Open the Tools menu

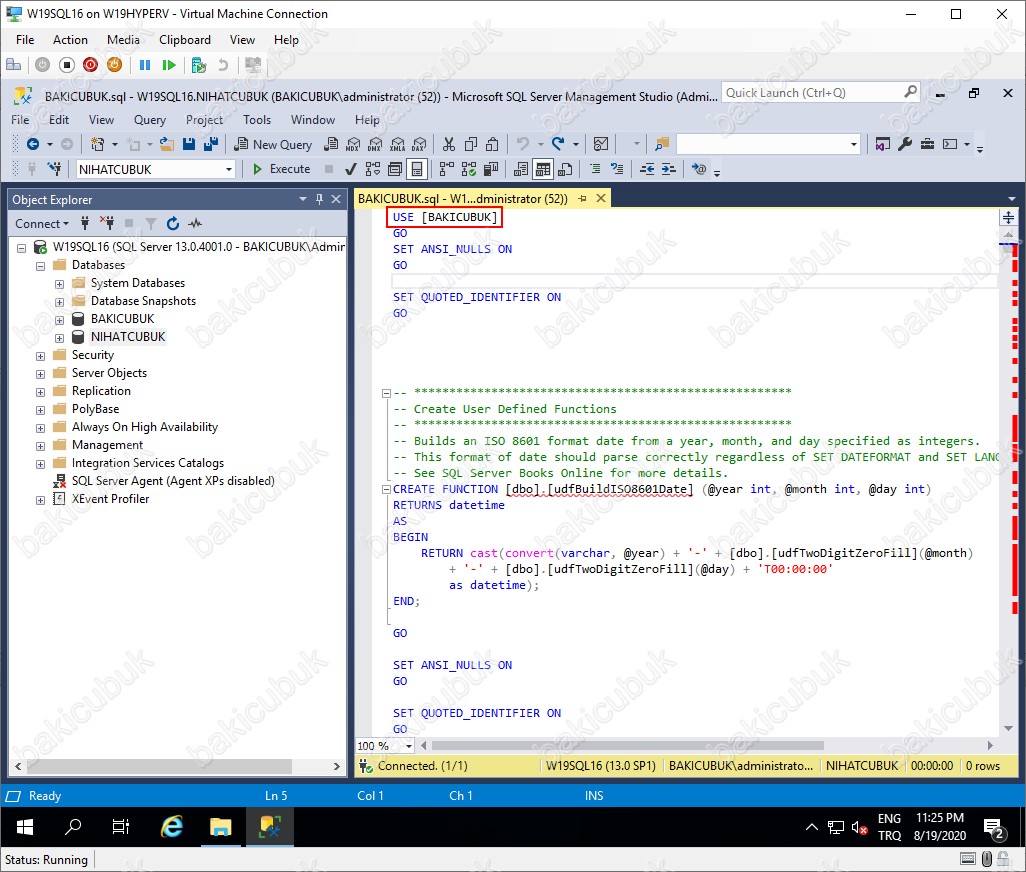(x=257, y=120)
